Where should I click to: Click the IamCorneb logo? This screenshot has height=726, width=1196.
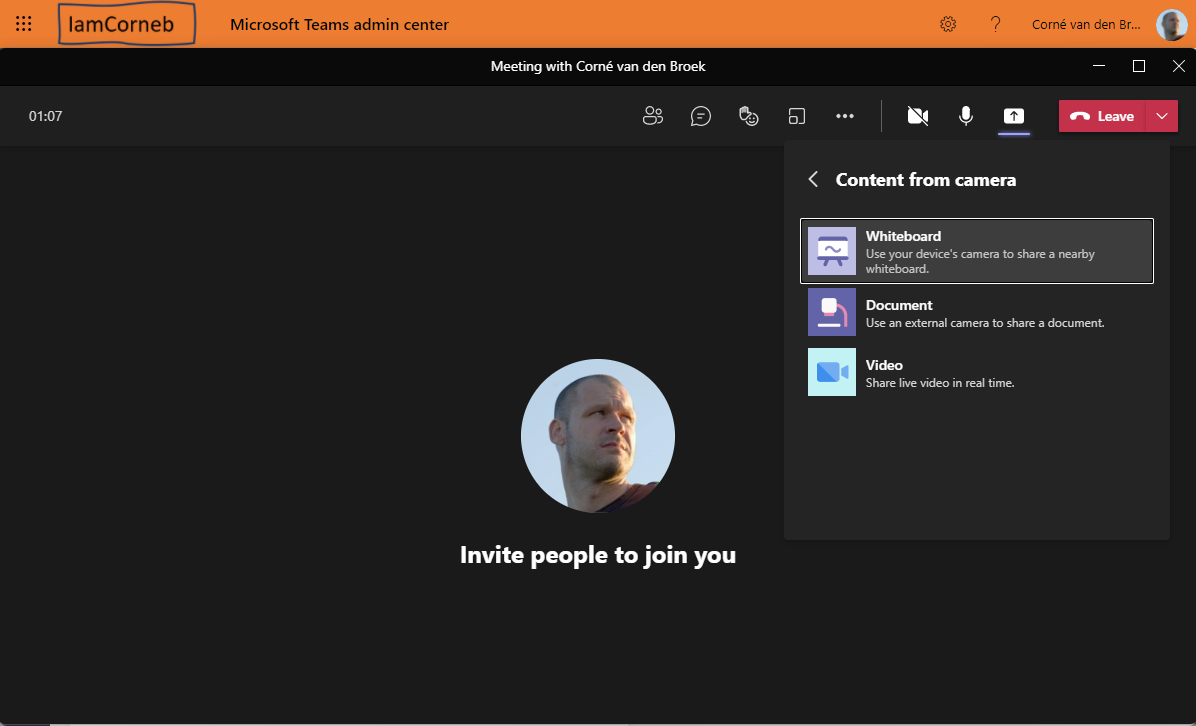pyautogui.click(x=127, y=24)
